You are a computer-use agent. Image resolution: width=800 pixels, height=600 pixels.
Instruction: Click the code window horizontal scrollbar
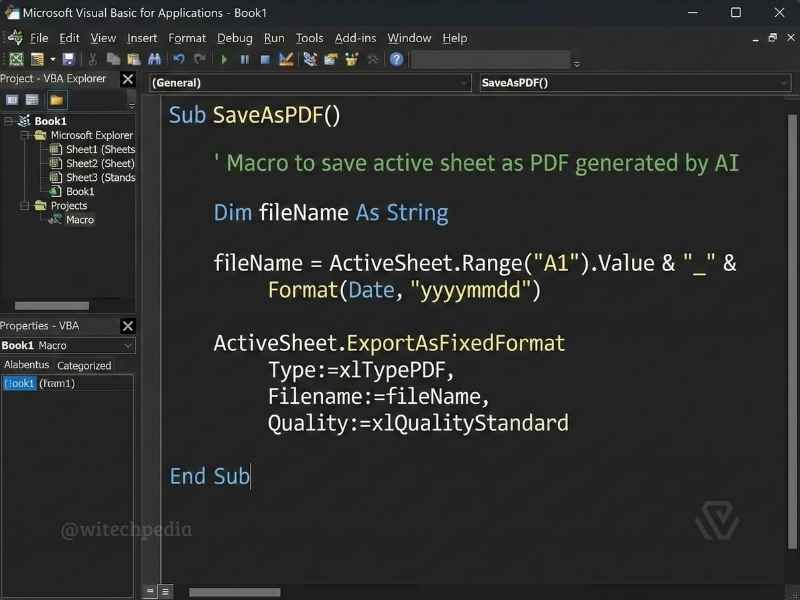point(234,592)
